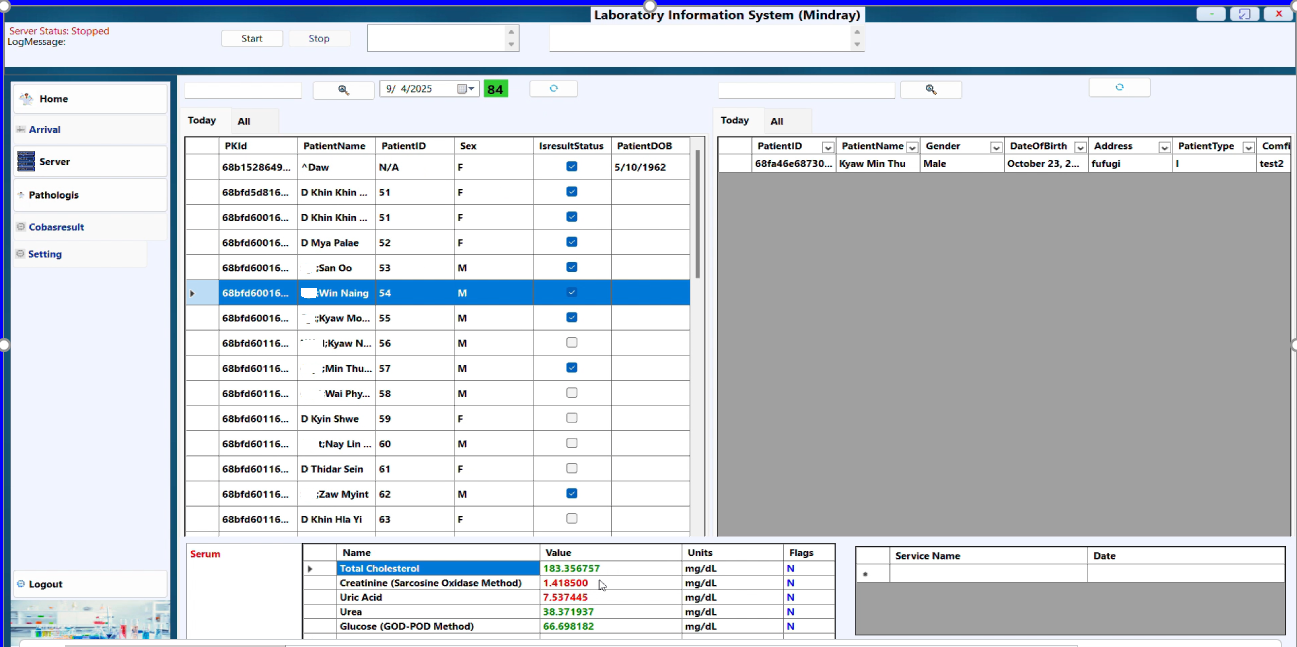Image resolution: width=1297 pixels, height=647 pixels.
Task: Switch to the left panel All tab
Action: [244, 121]
